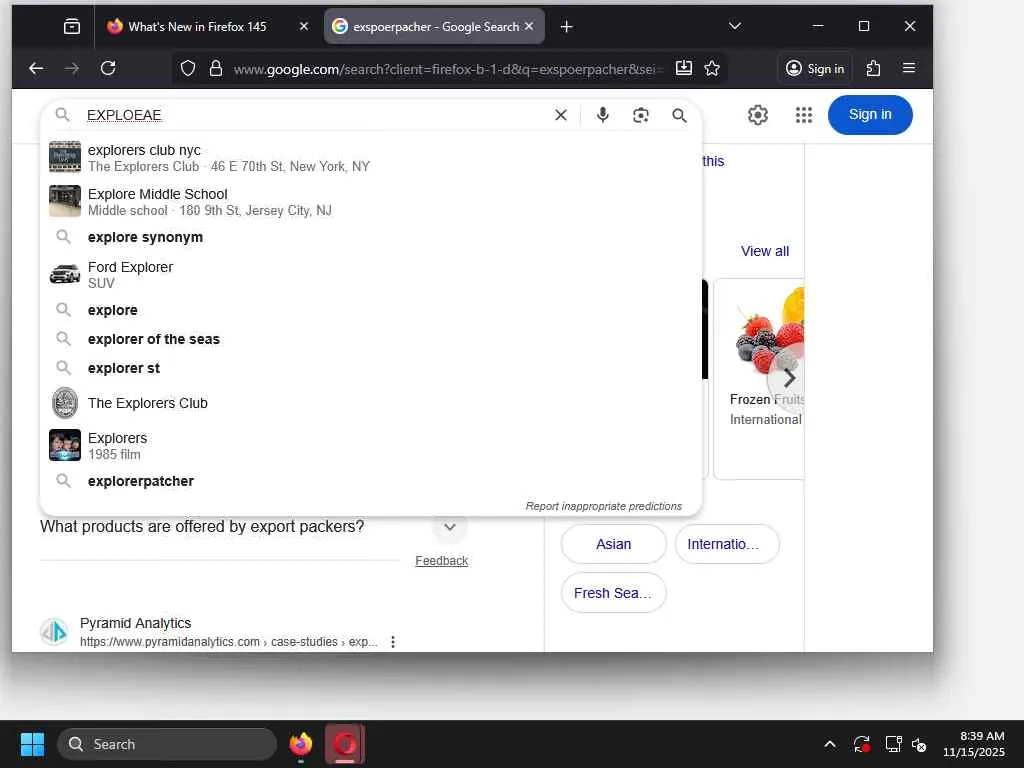Choose suggestion 'Explore Middle School'
1024x768 pixels.
pos(371,202)
